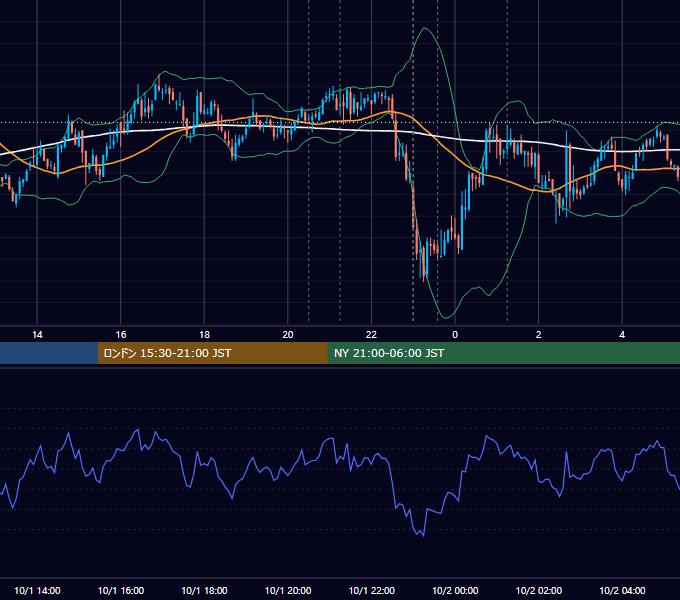Viewport: 680px width, 600px height.
Task: Click hour label 2 on price chart axis
Action: pos(539,335)
